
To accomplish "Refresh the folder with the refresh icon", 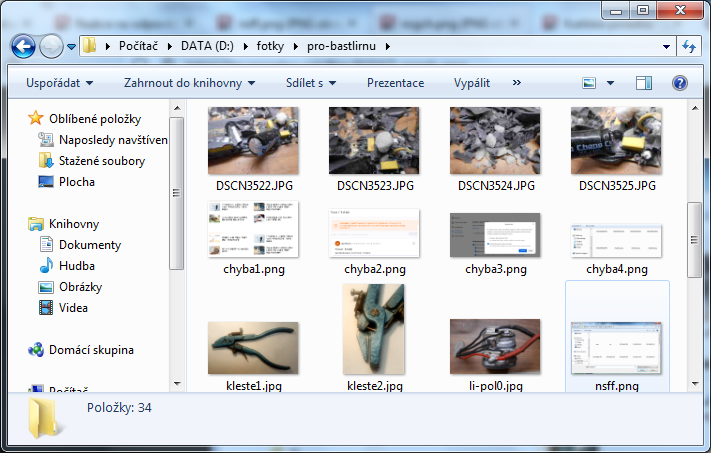I will coord(689,46).
